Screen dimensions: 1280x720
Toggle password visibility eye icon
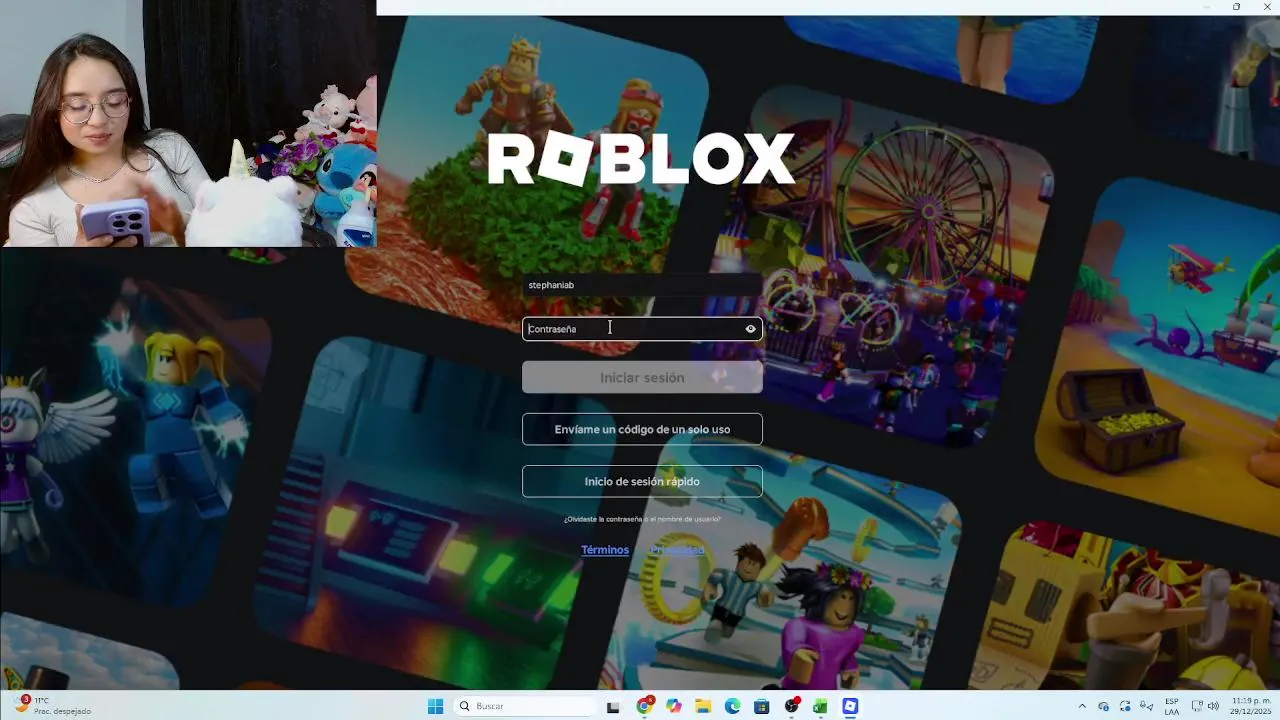pos(750,329)
